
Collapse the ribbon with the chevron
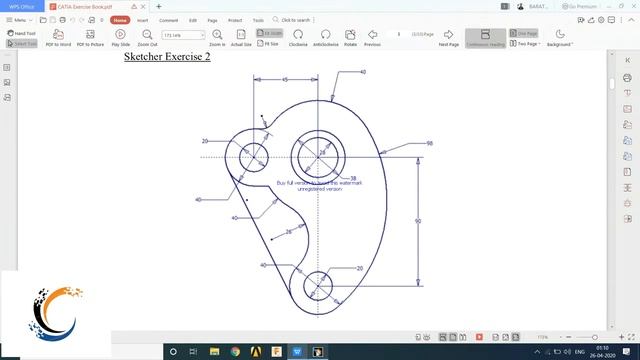pos(631,20)
